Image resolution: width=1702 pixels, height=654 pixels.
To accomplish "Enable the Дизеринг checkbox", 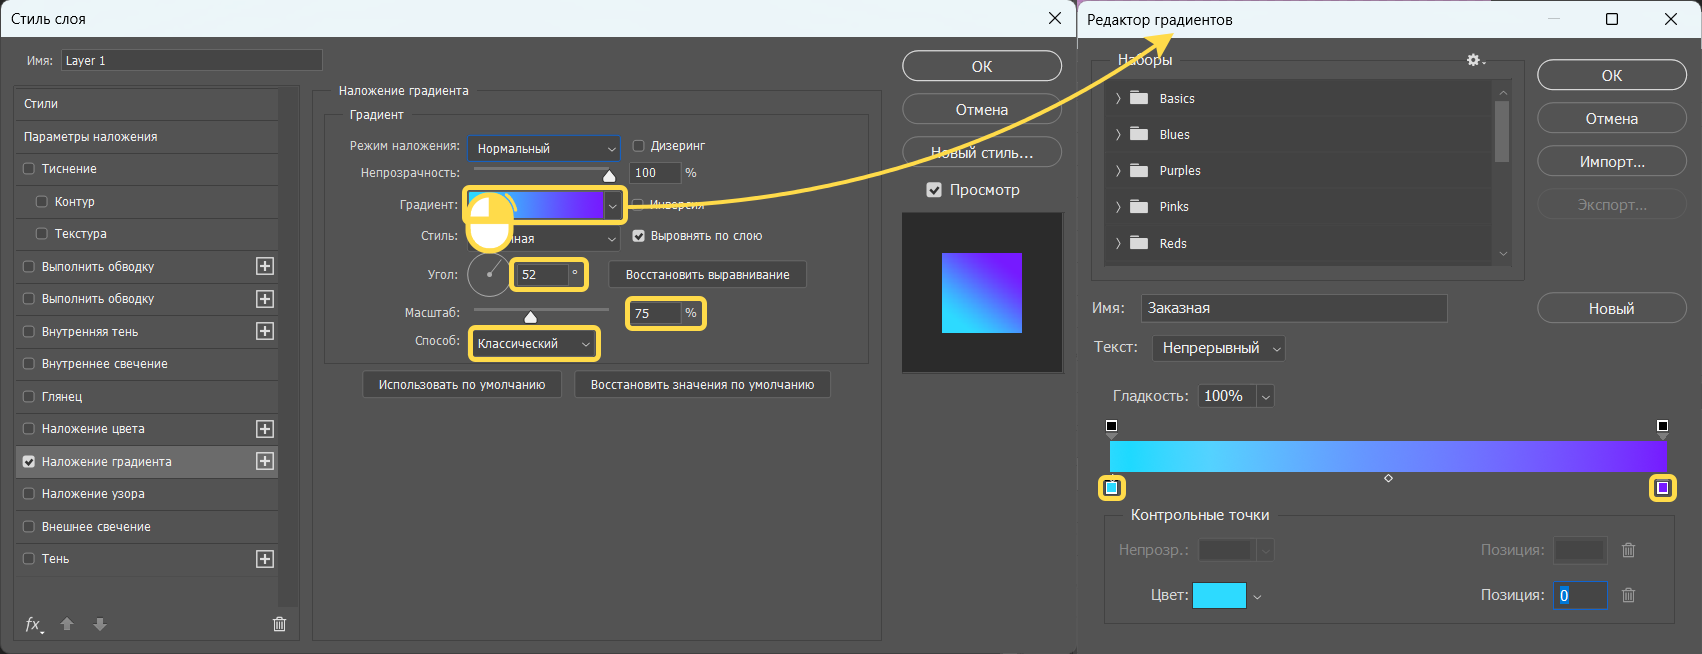I will pos(638,146).
